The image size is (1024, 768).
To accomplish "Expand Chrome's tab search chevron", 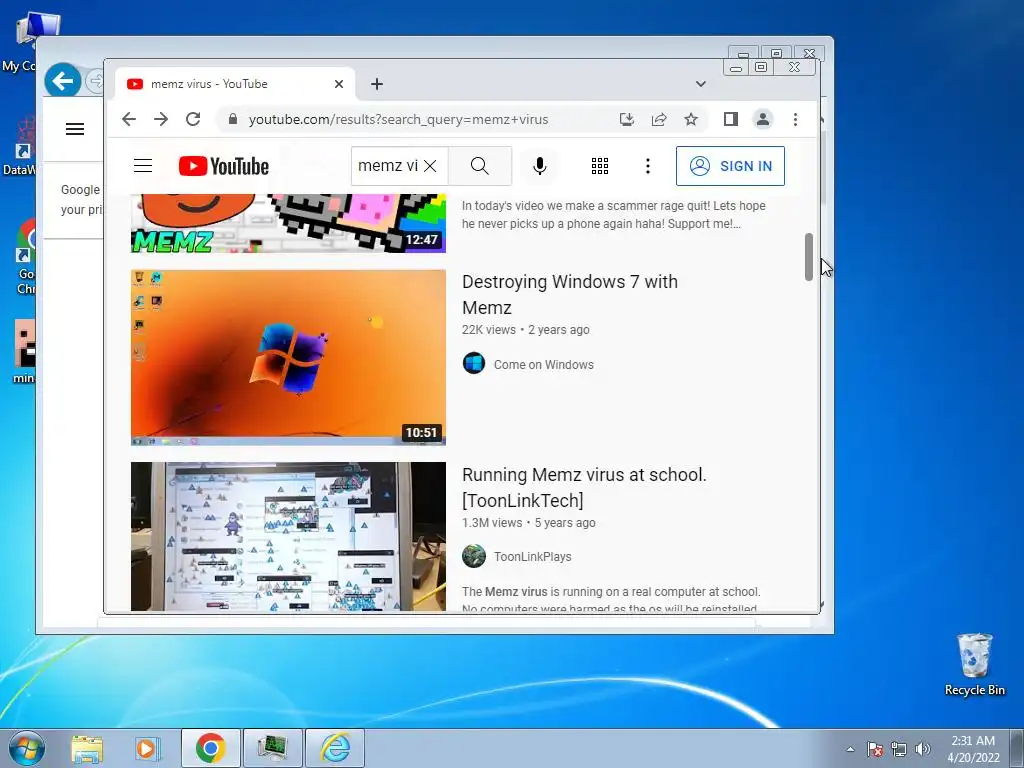I will pos(701,84).
